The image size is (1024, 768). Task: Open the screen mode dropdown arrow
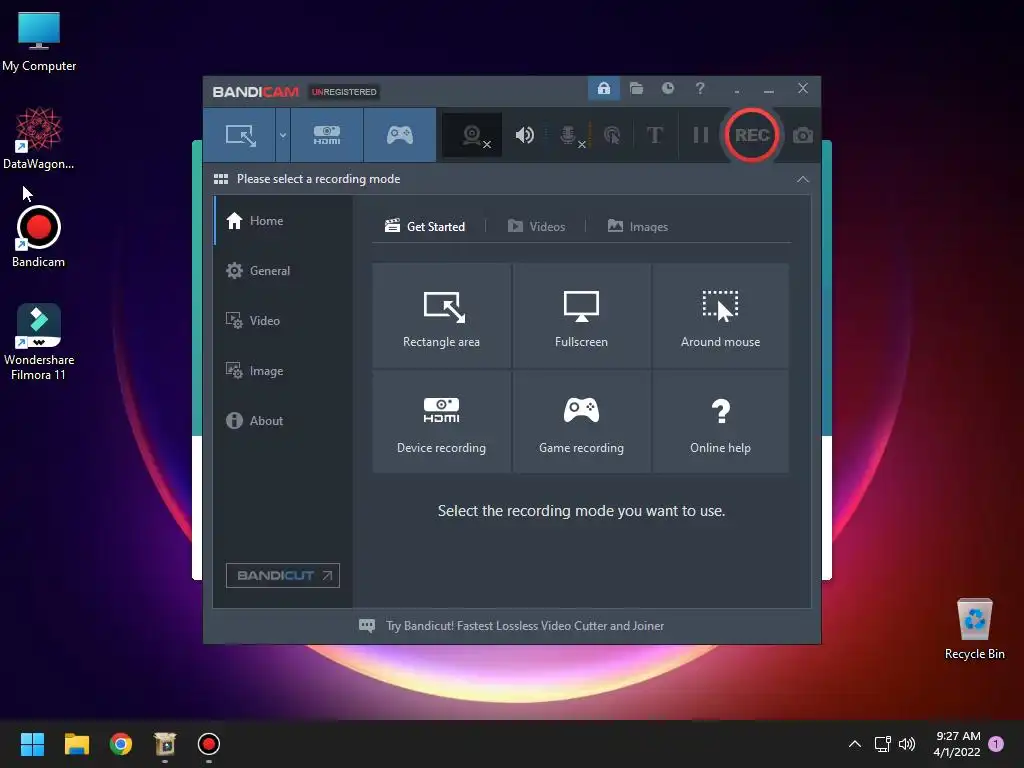pos(283,135)
